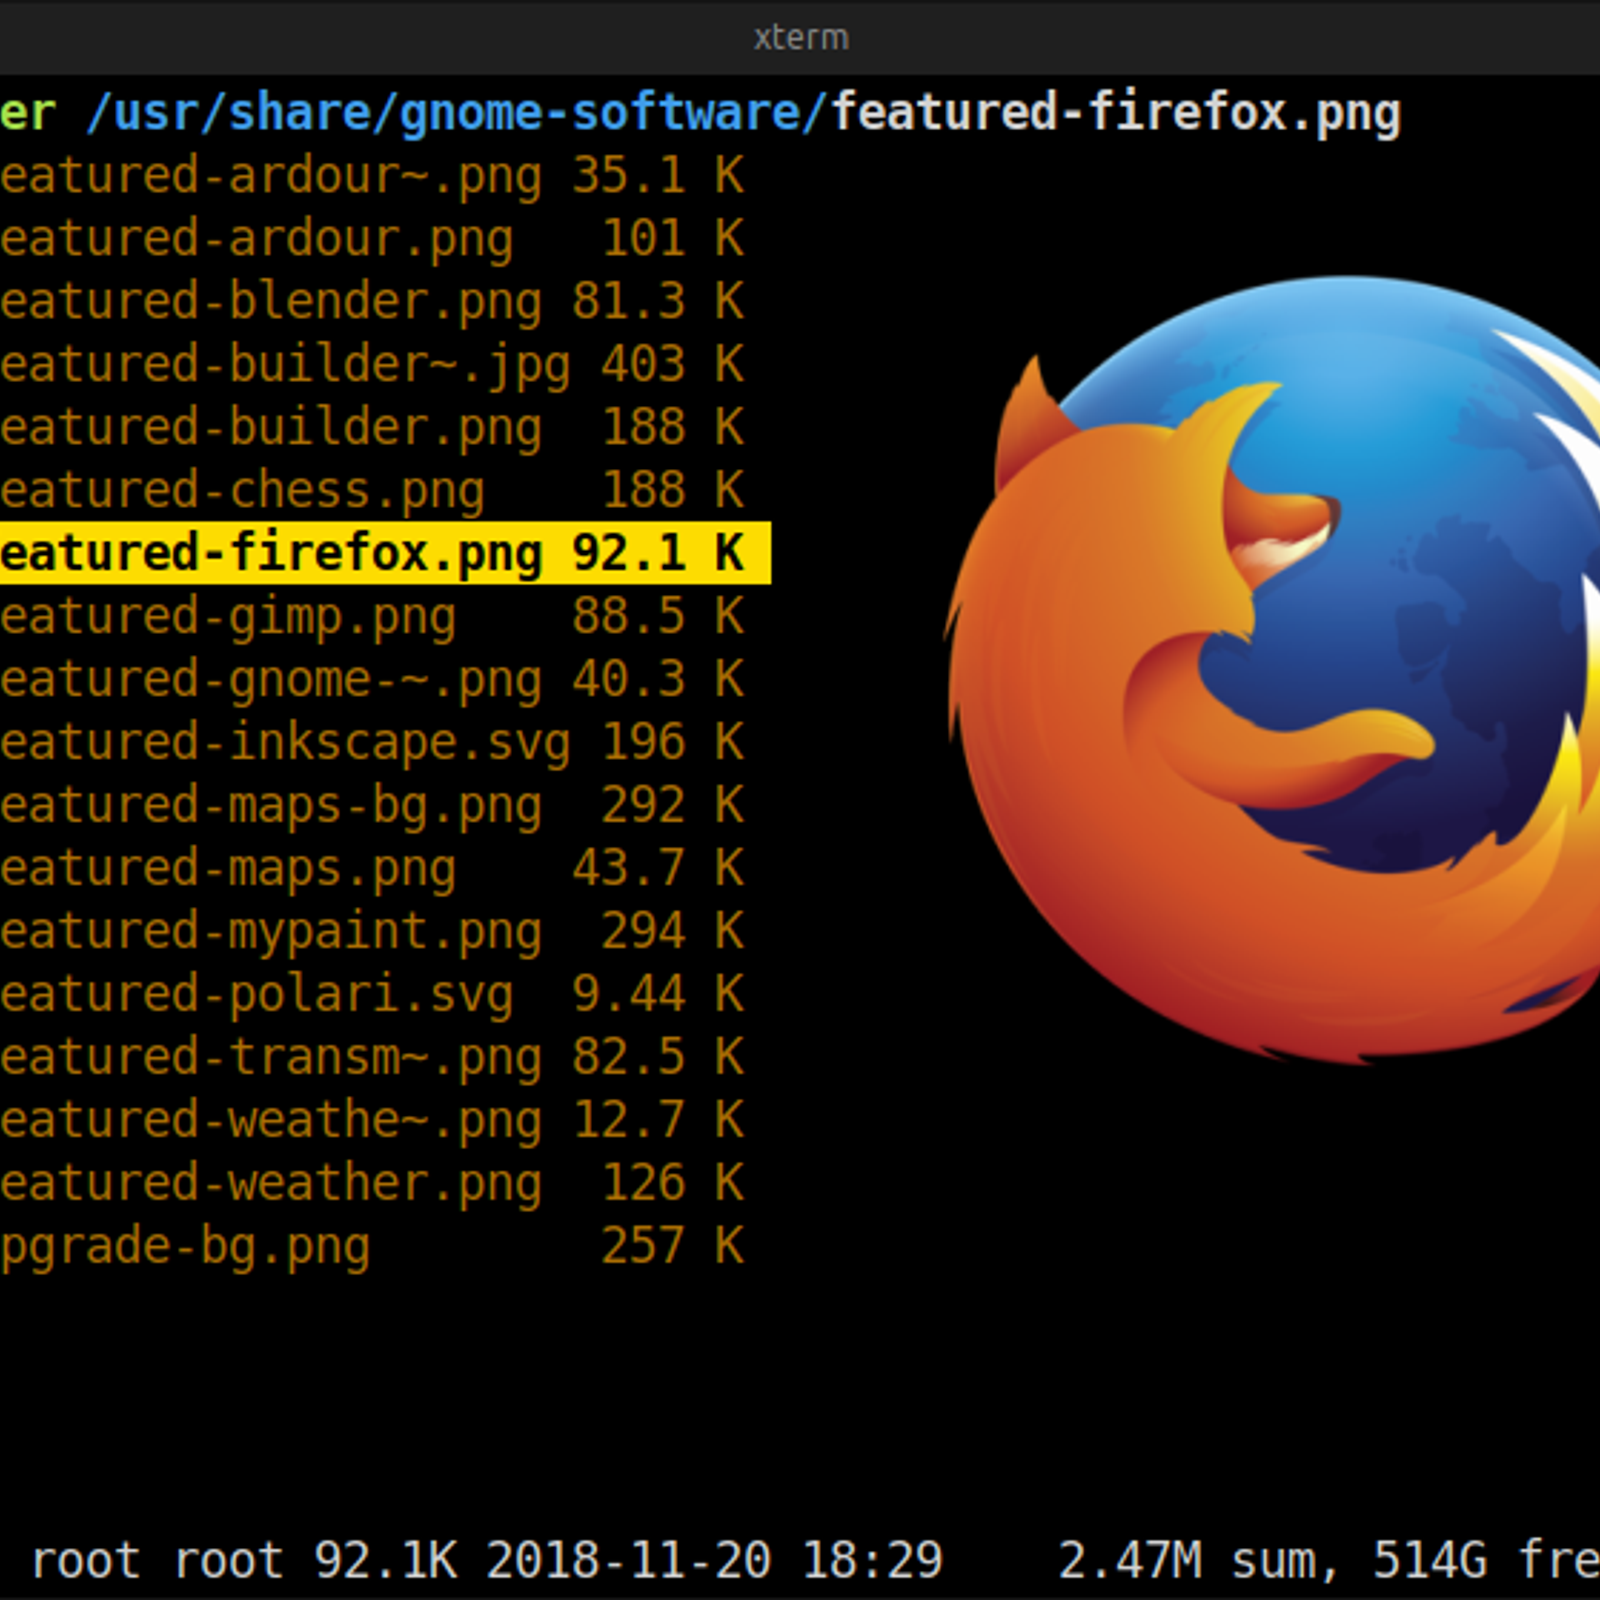Select the eatured-maps-bg.png file entry
The height and width of the screenshot is (1600, 1600).
click(385, 806)
